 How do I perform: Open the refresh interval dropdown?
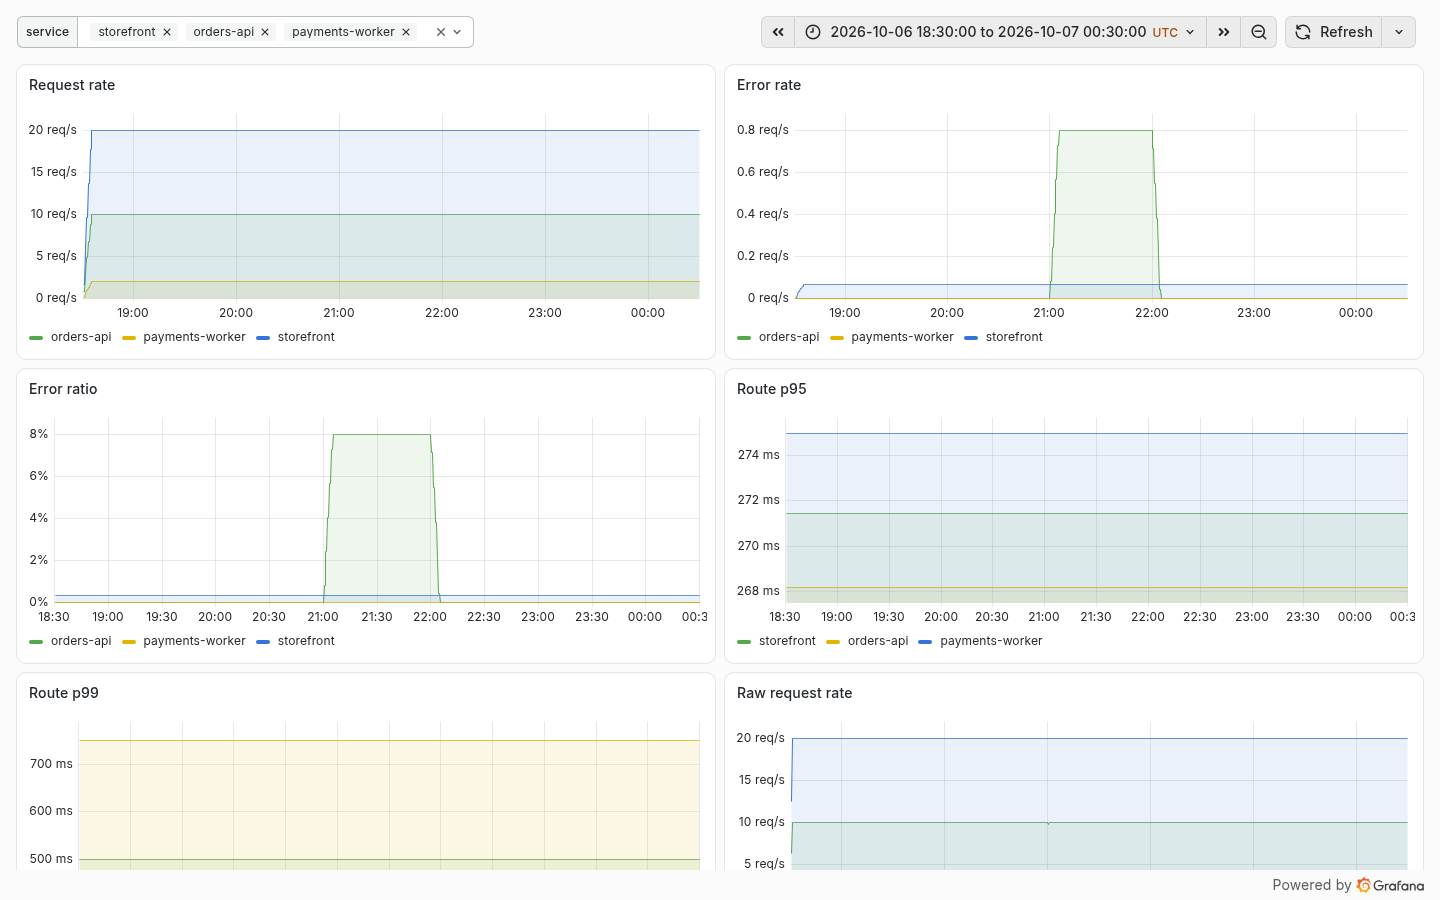pos(1399,32)
